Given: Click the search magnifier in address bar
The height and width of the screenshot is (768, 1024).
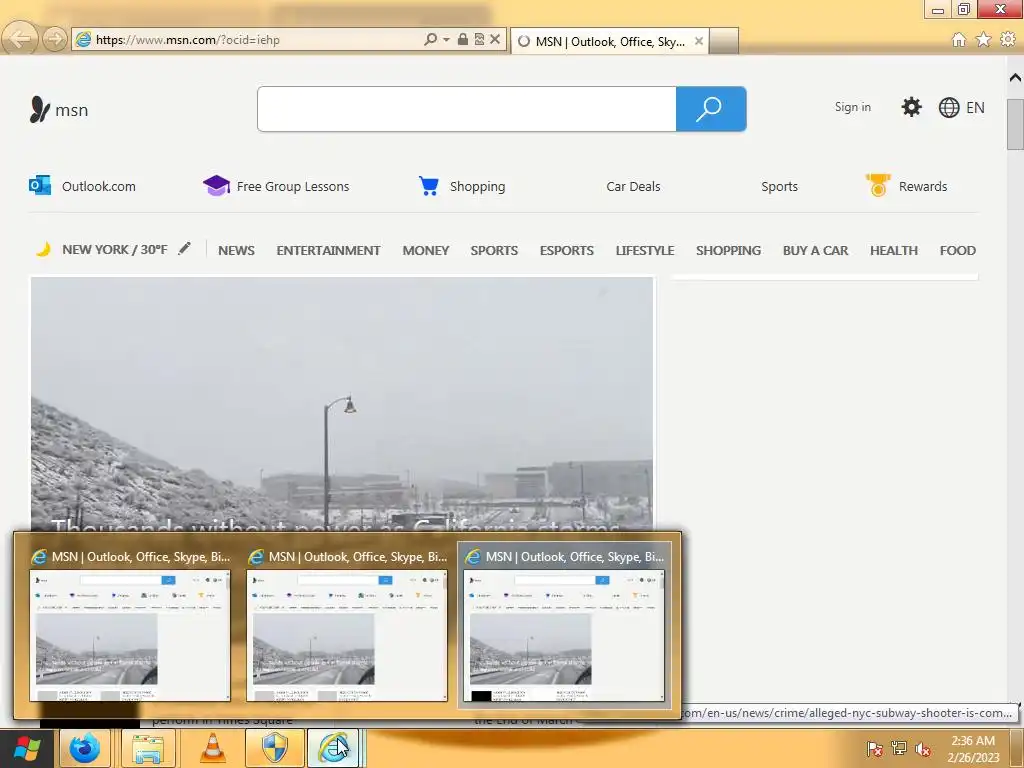Looking at the screenshot, I should tap(430, 39).
